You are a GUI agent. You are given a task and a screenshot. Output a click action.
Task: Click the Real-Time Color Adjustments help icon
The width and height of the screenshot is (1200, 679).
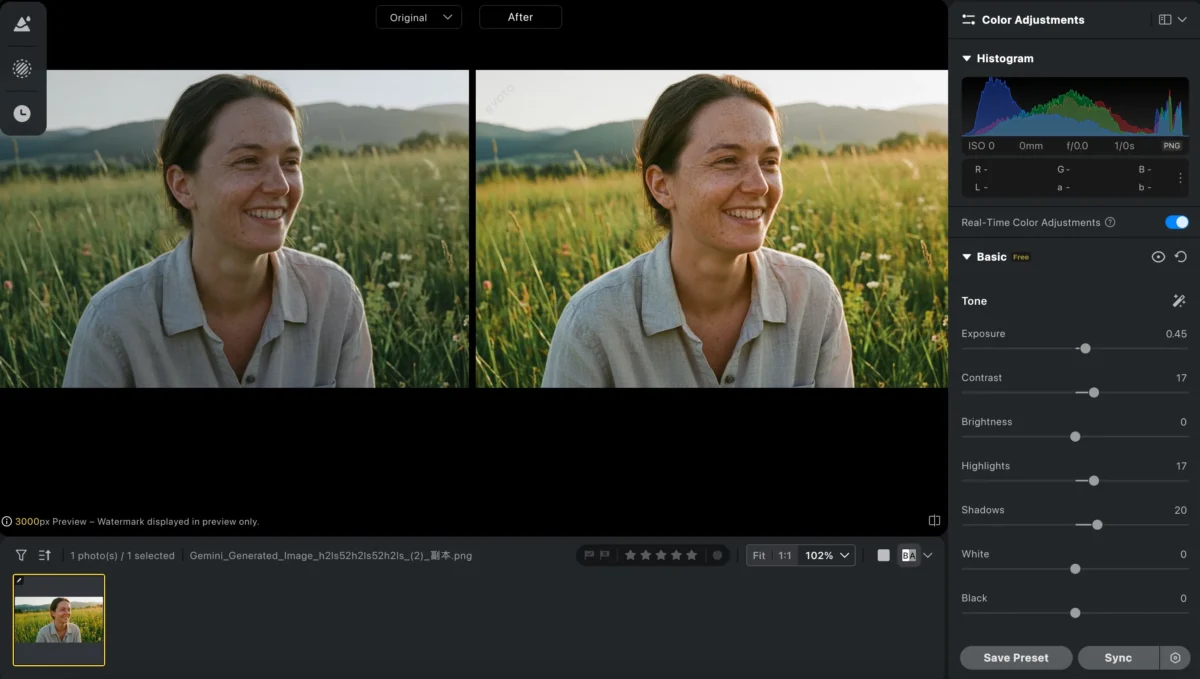[x=1110, y=222]
